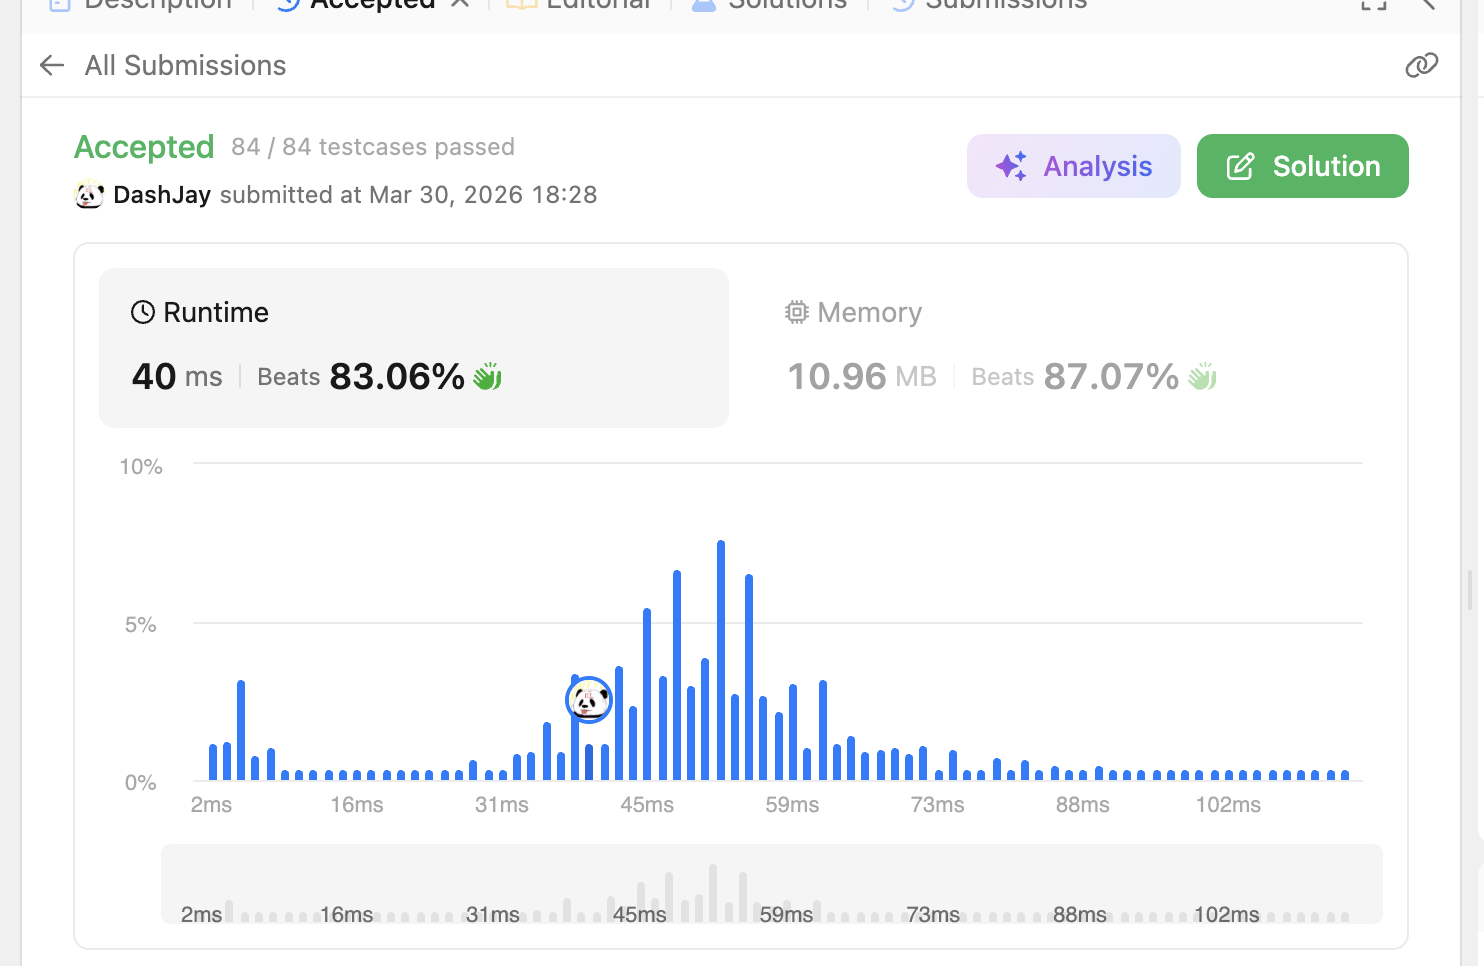Click the clapping hands beside 83.06%
1484x966 pixels.
(488, 377)
